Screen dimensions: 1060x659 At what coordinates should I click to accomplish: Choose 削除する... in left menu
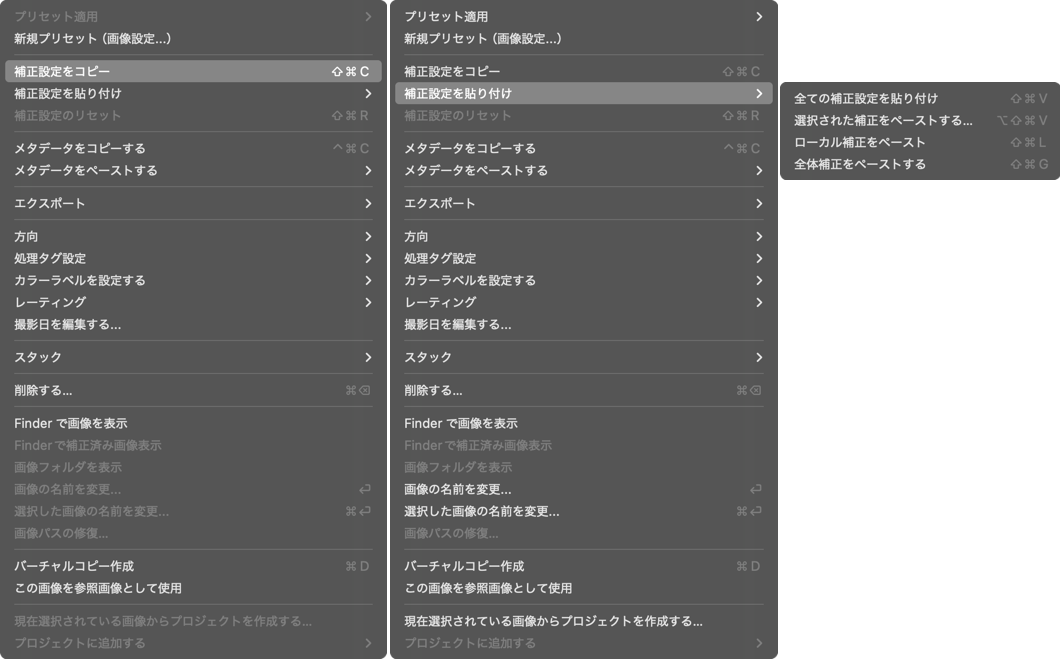(193, 390)
